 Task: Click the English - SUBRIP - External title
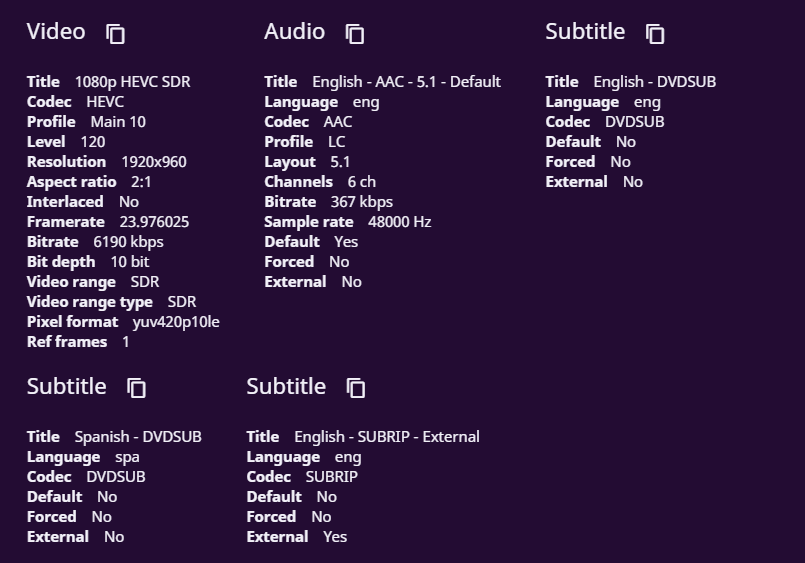click(x=386, y=437)
